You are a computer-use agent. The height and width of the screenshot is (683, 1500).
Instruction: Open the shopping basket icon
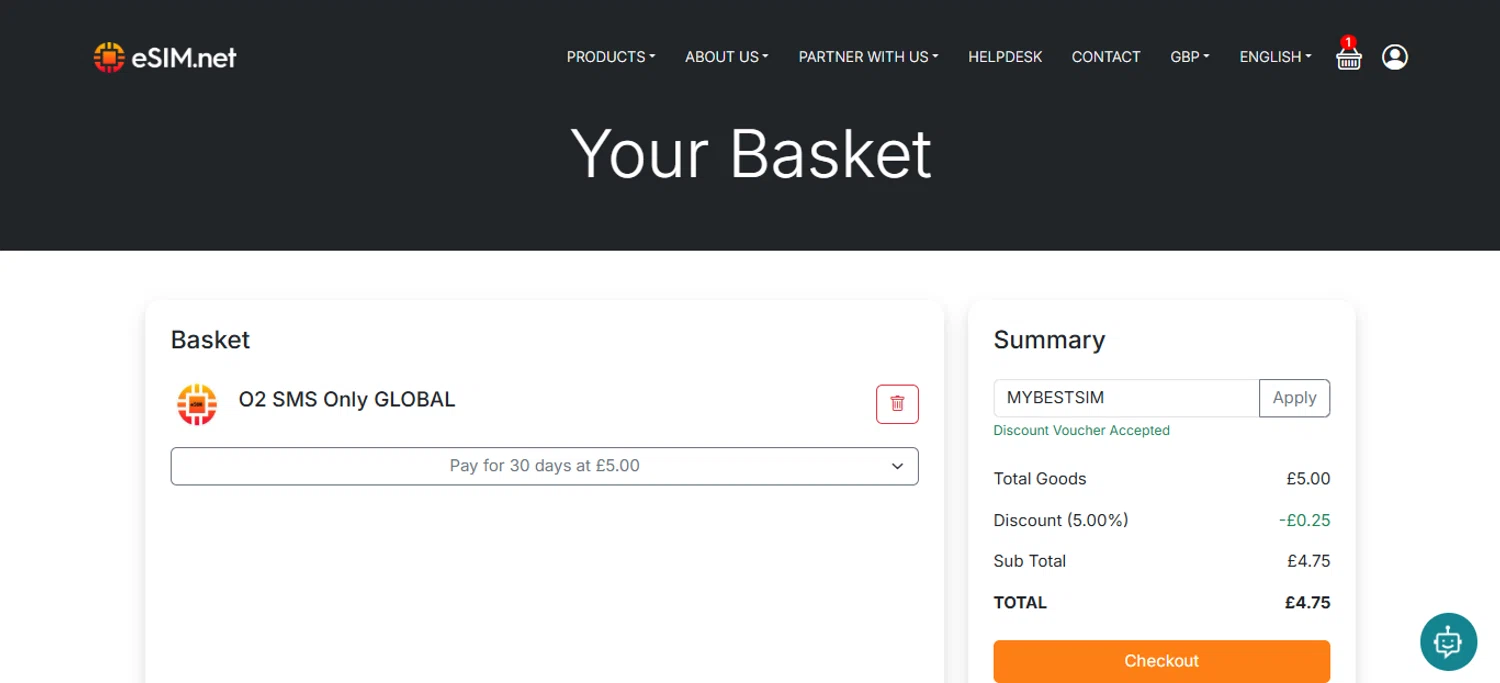(x=1349, y=56)
